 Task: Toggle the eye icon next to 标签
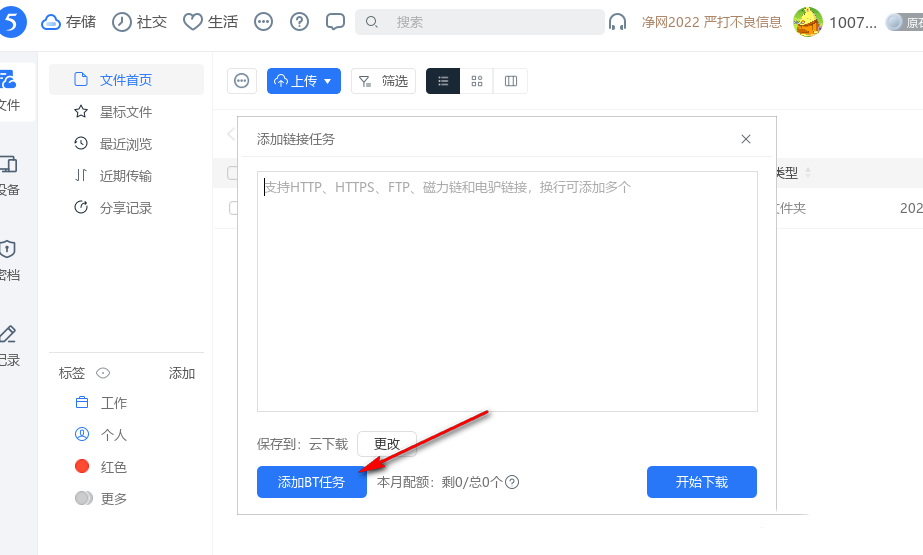[x=103, y=373]
